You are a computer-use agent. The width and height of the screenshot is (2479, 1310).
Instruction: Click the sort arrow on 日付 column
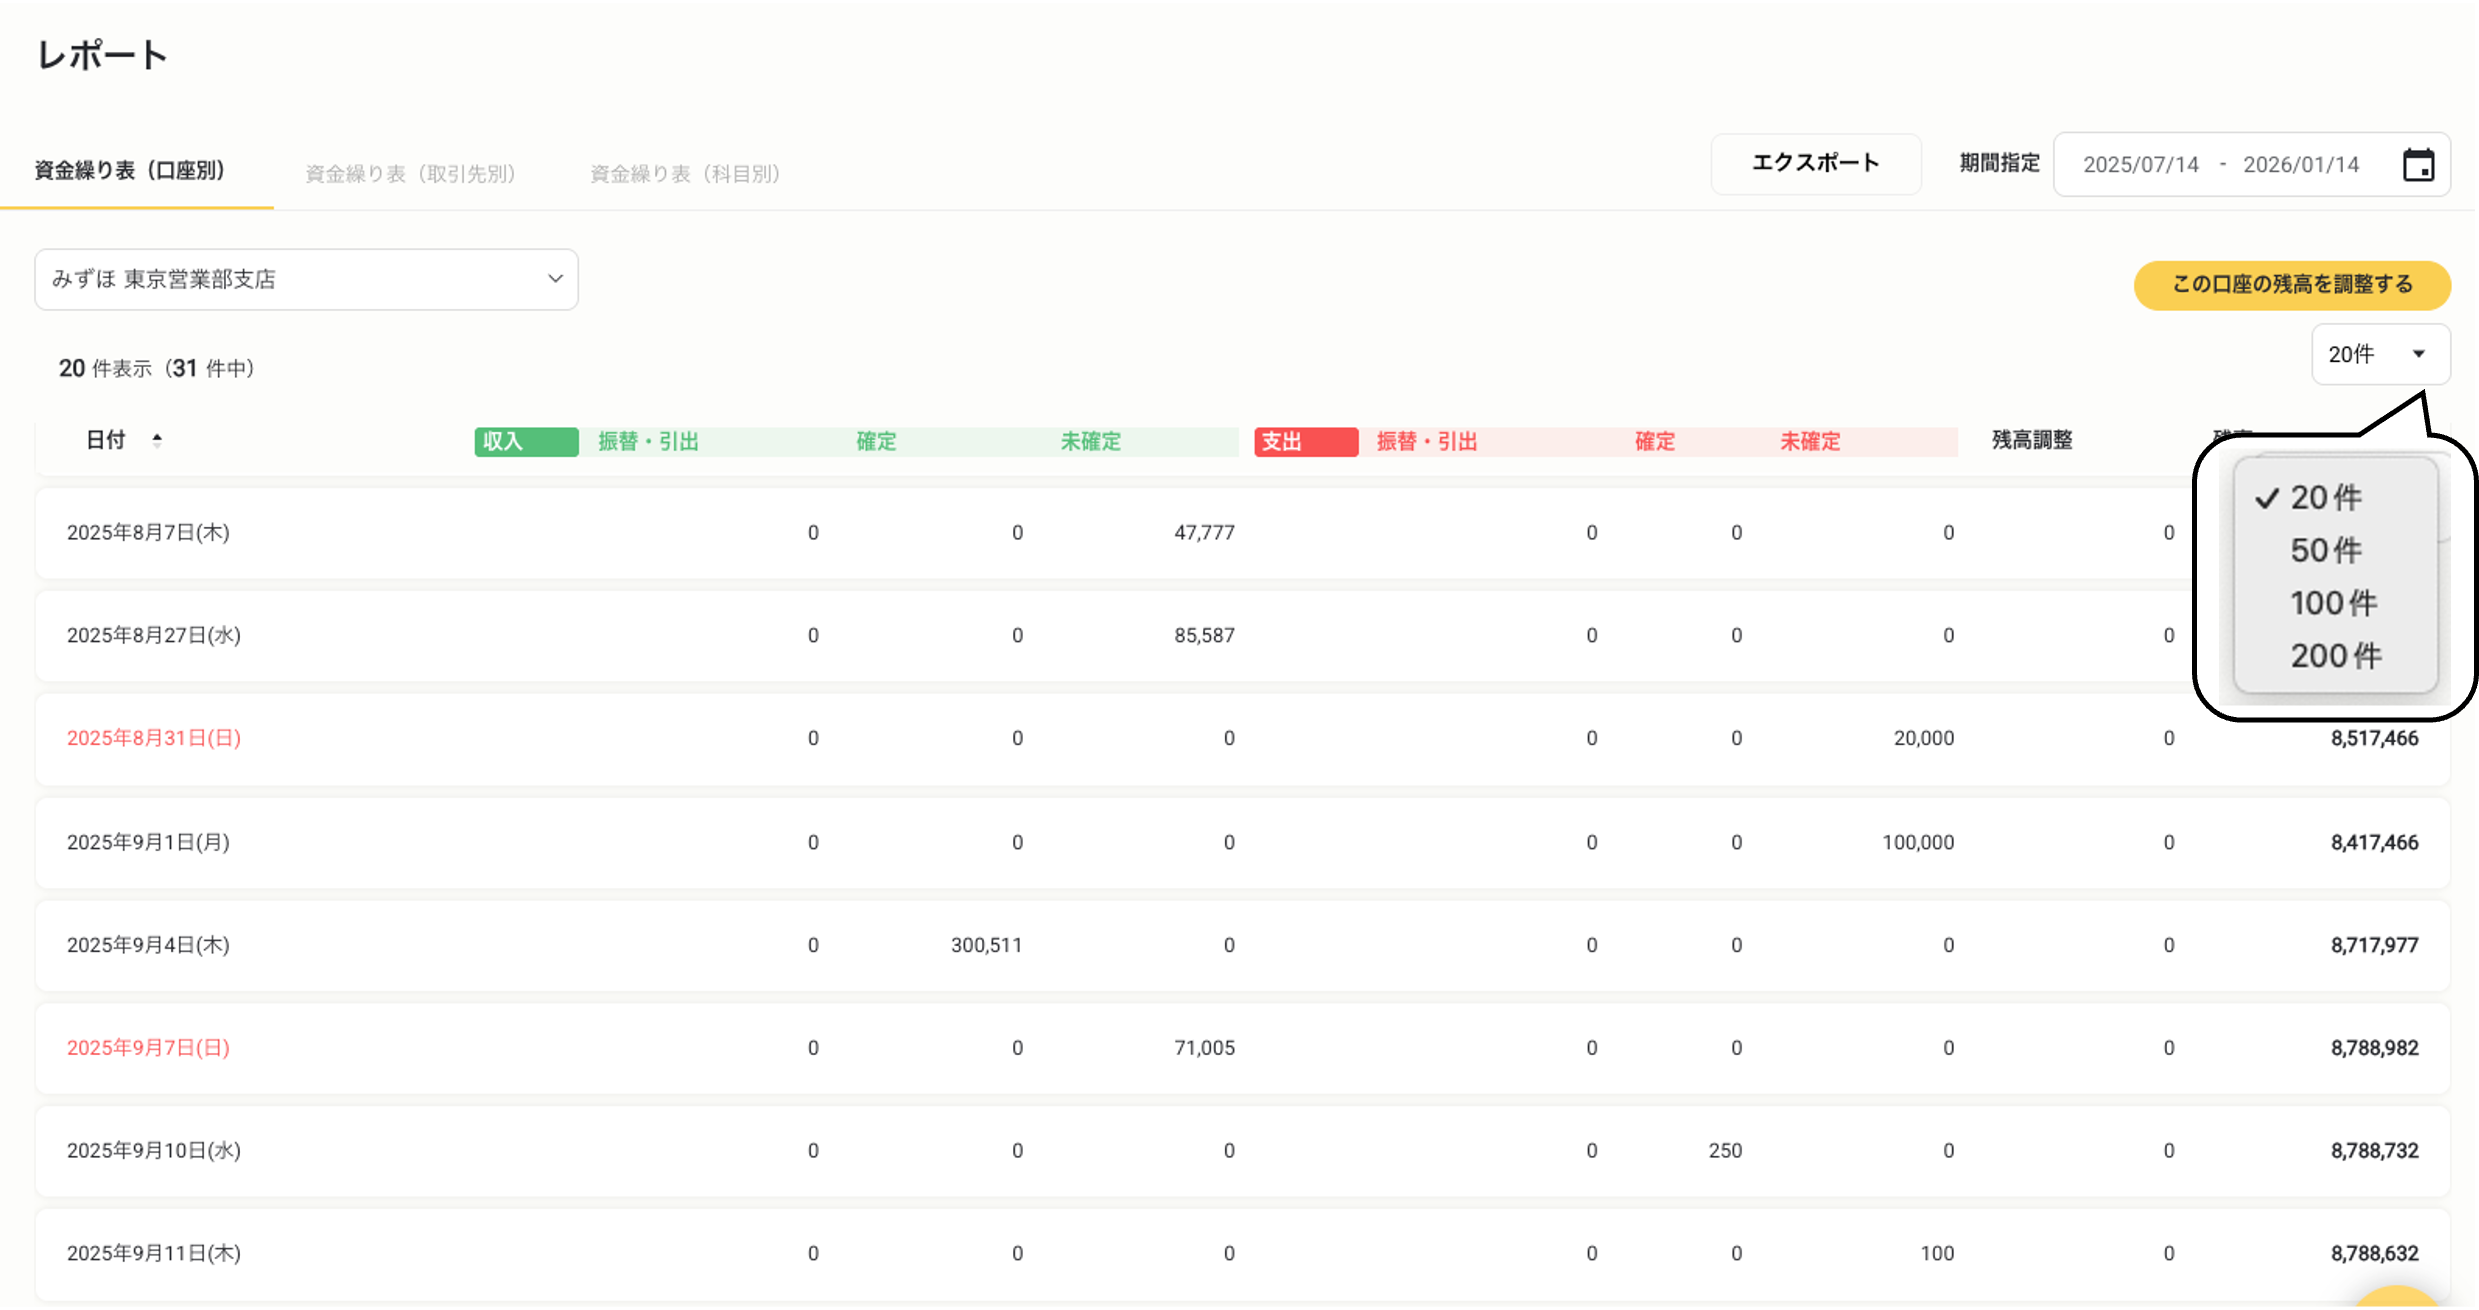158,439
